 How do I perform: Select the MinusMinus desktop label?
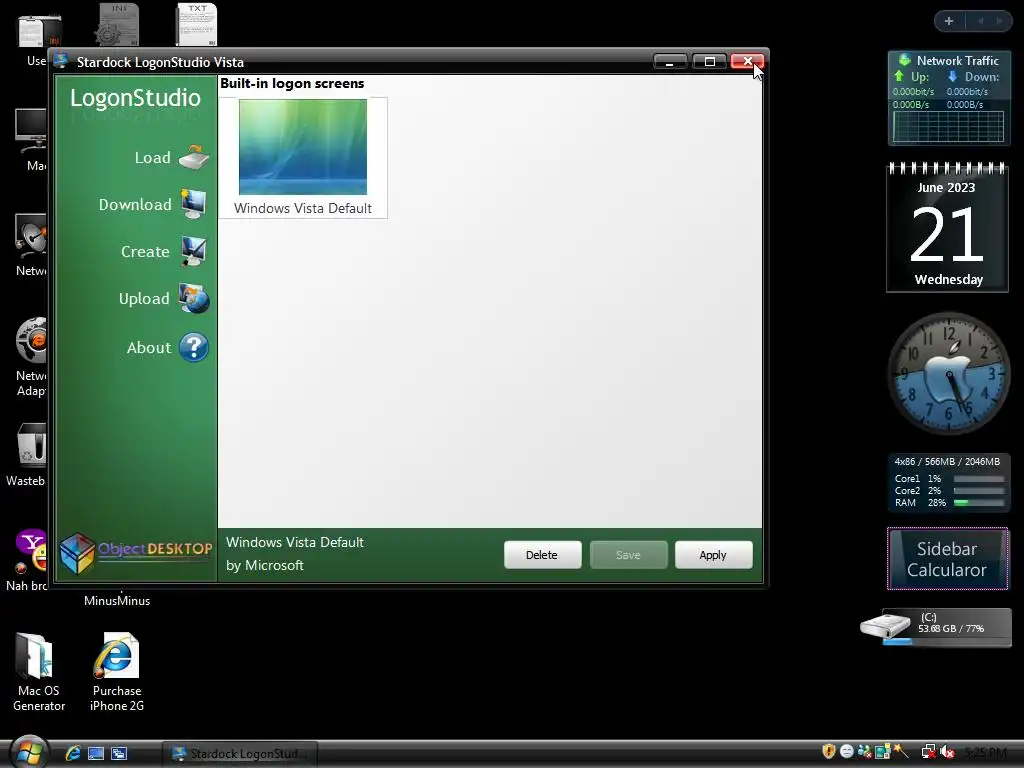coord(117,601)
